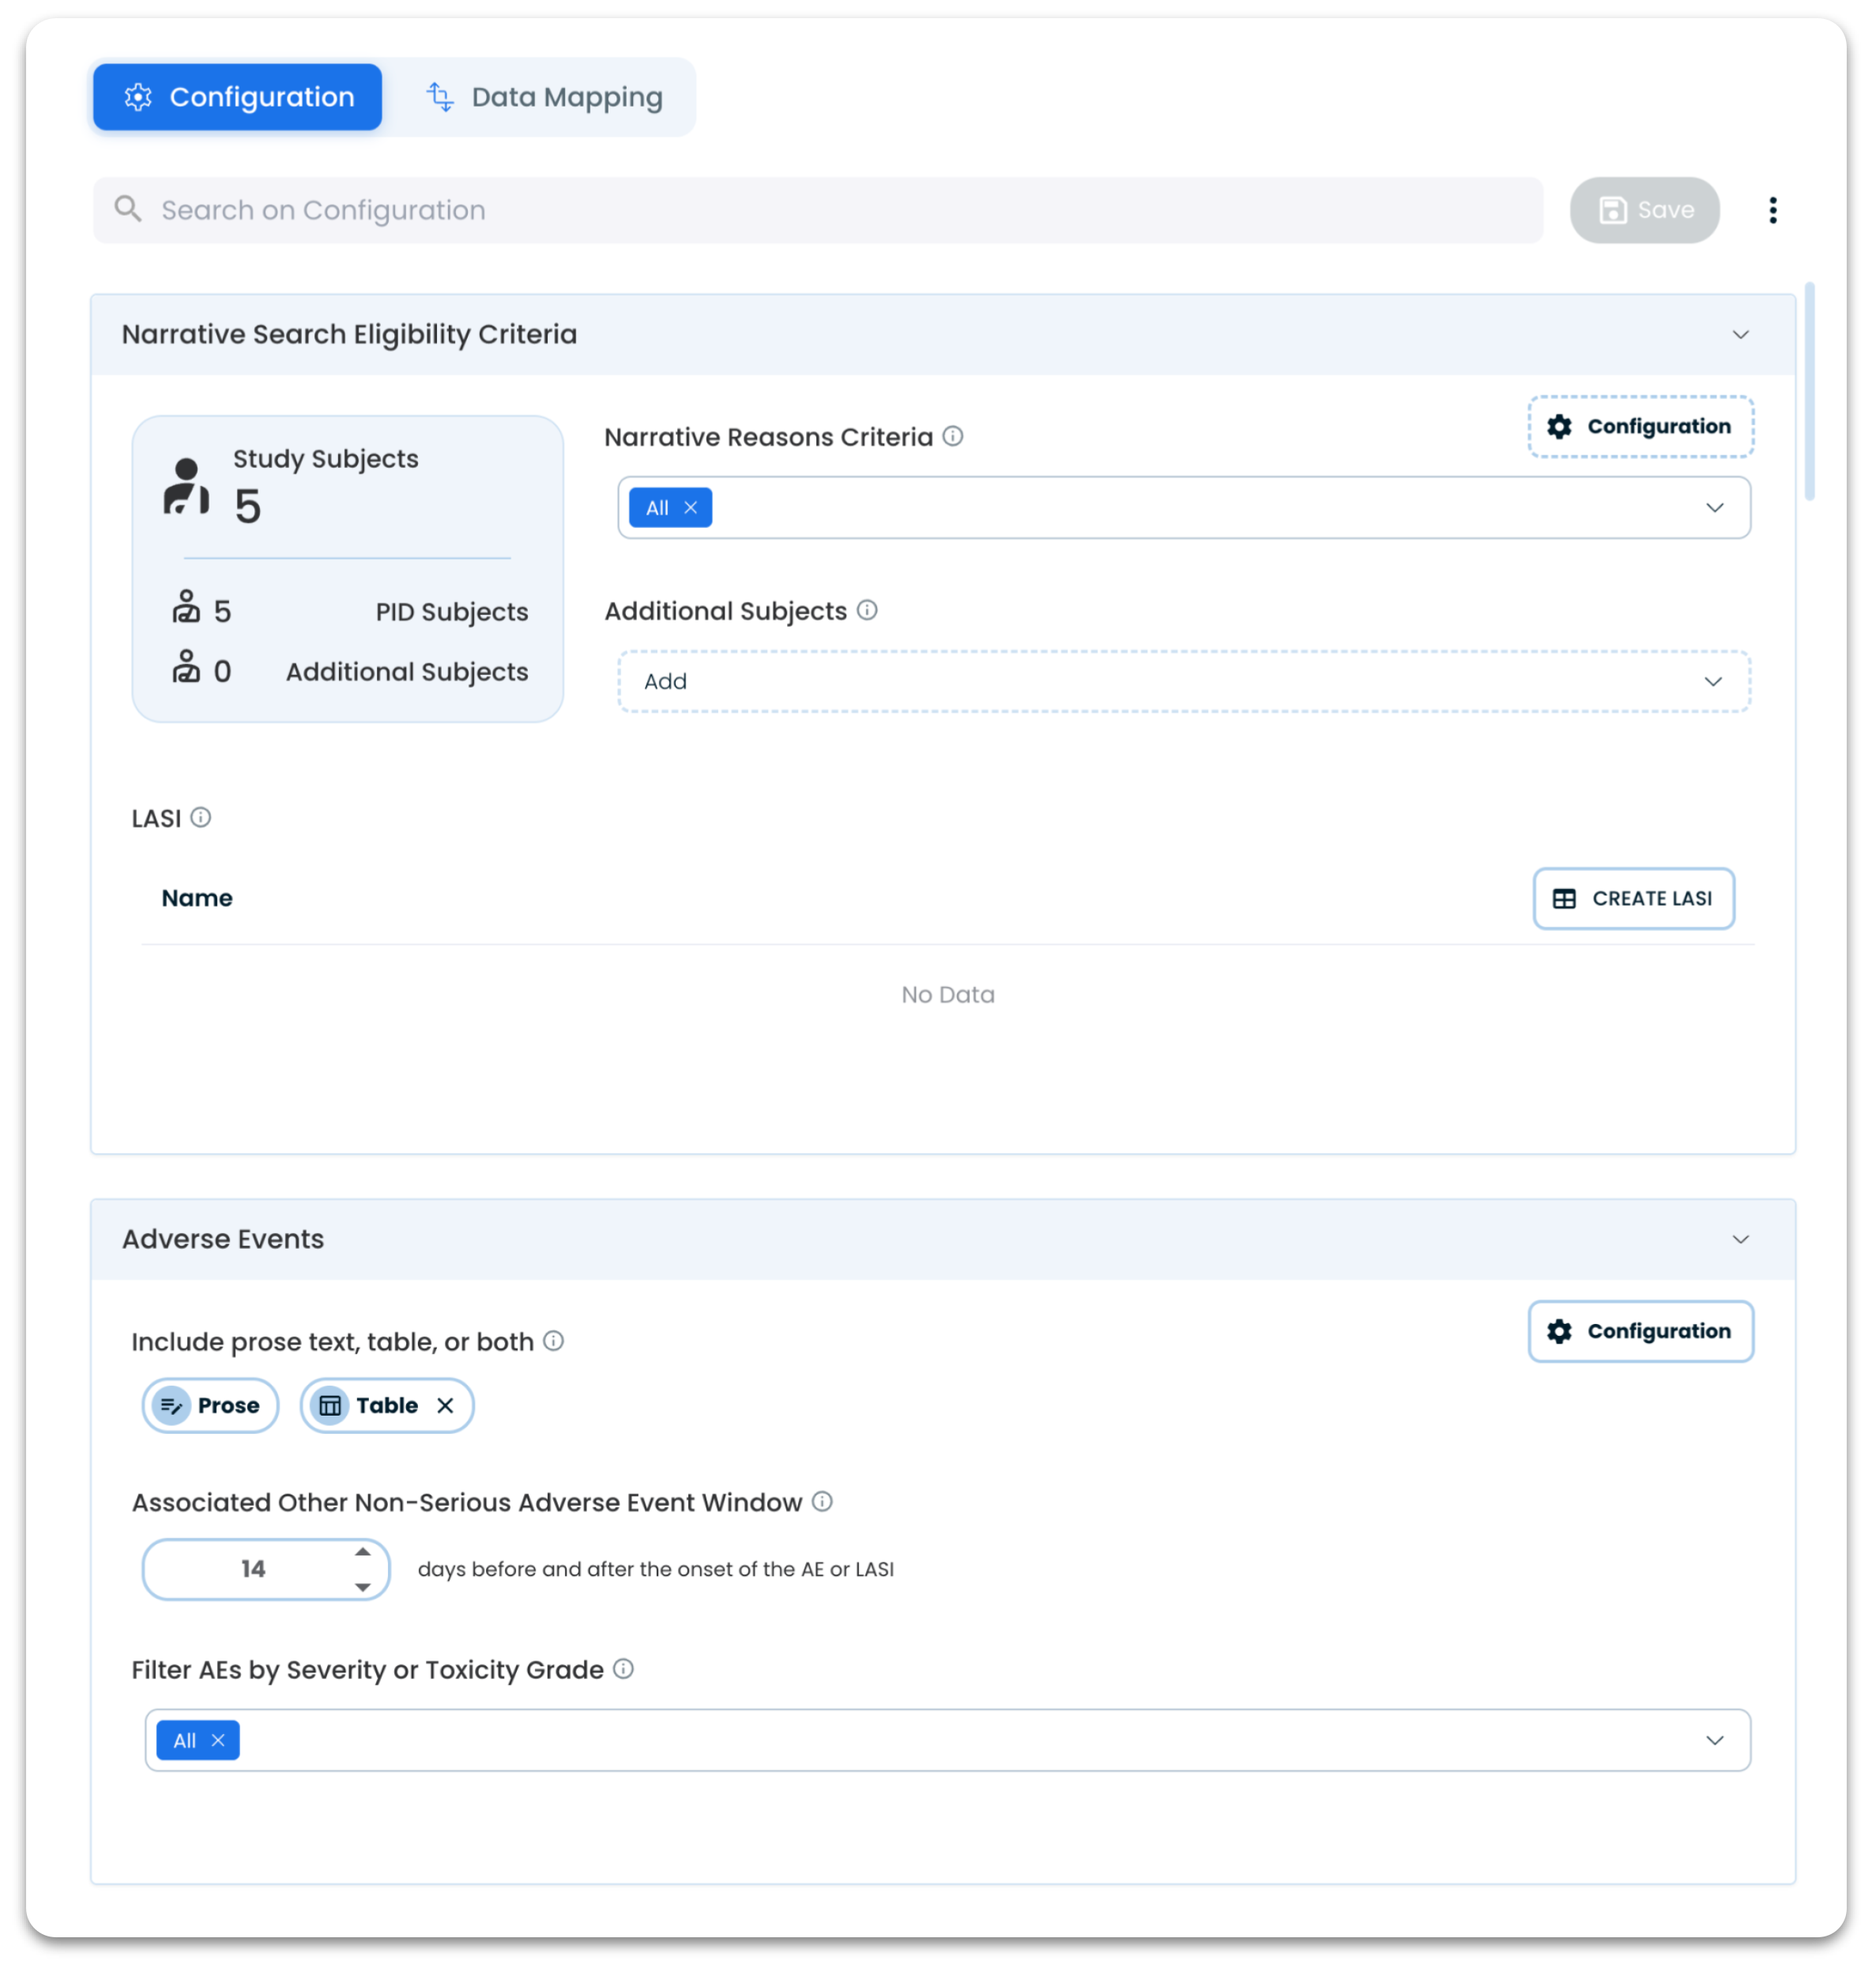This screenshot has width=1876, height=1976.
Task: Click the Search on Configuration field
Action: pyautogui.click(x=817, y=210)
